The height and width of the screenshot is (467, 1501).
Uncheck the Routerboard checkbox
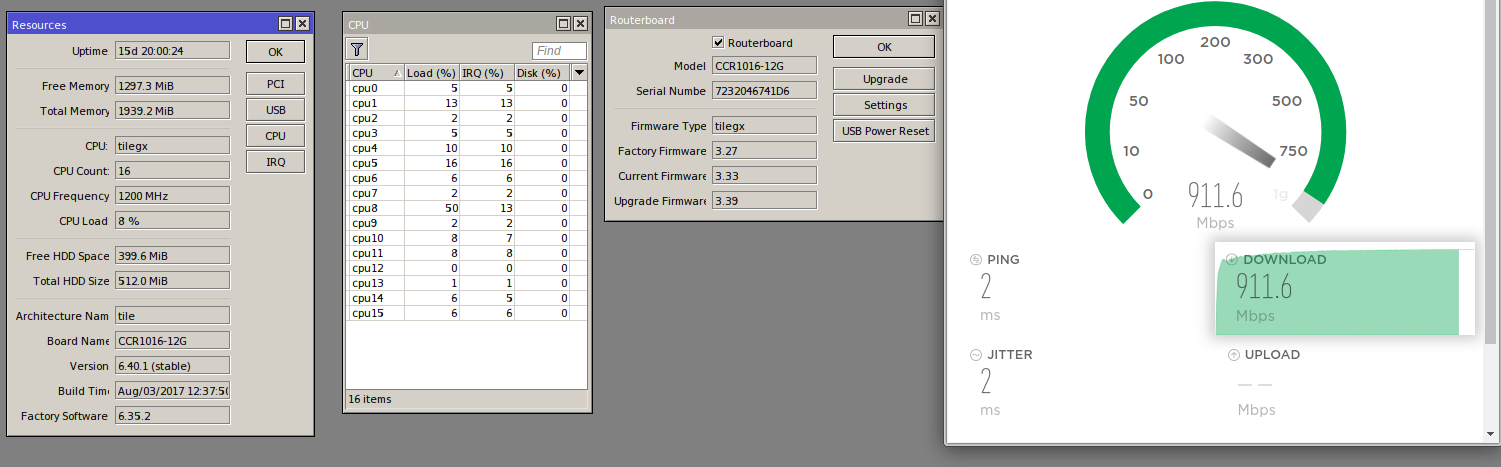click(717, 43)
